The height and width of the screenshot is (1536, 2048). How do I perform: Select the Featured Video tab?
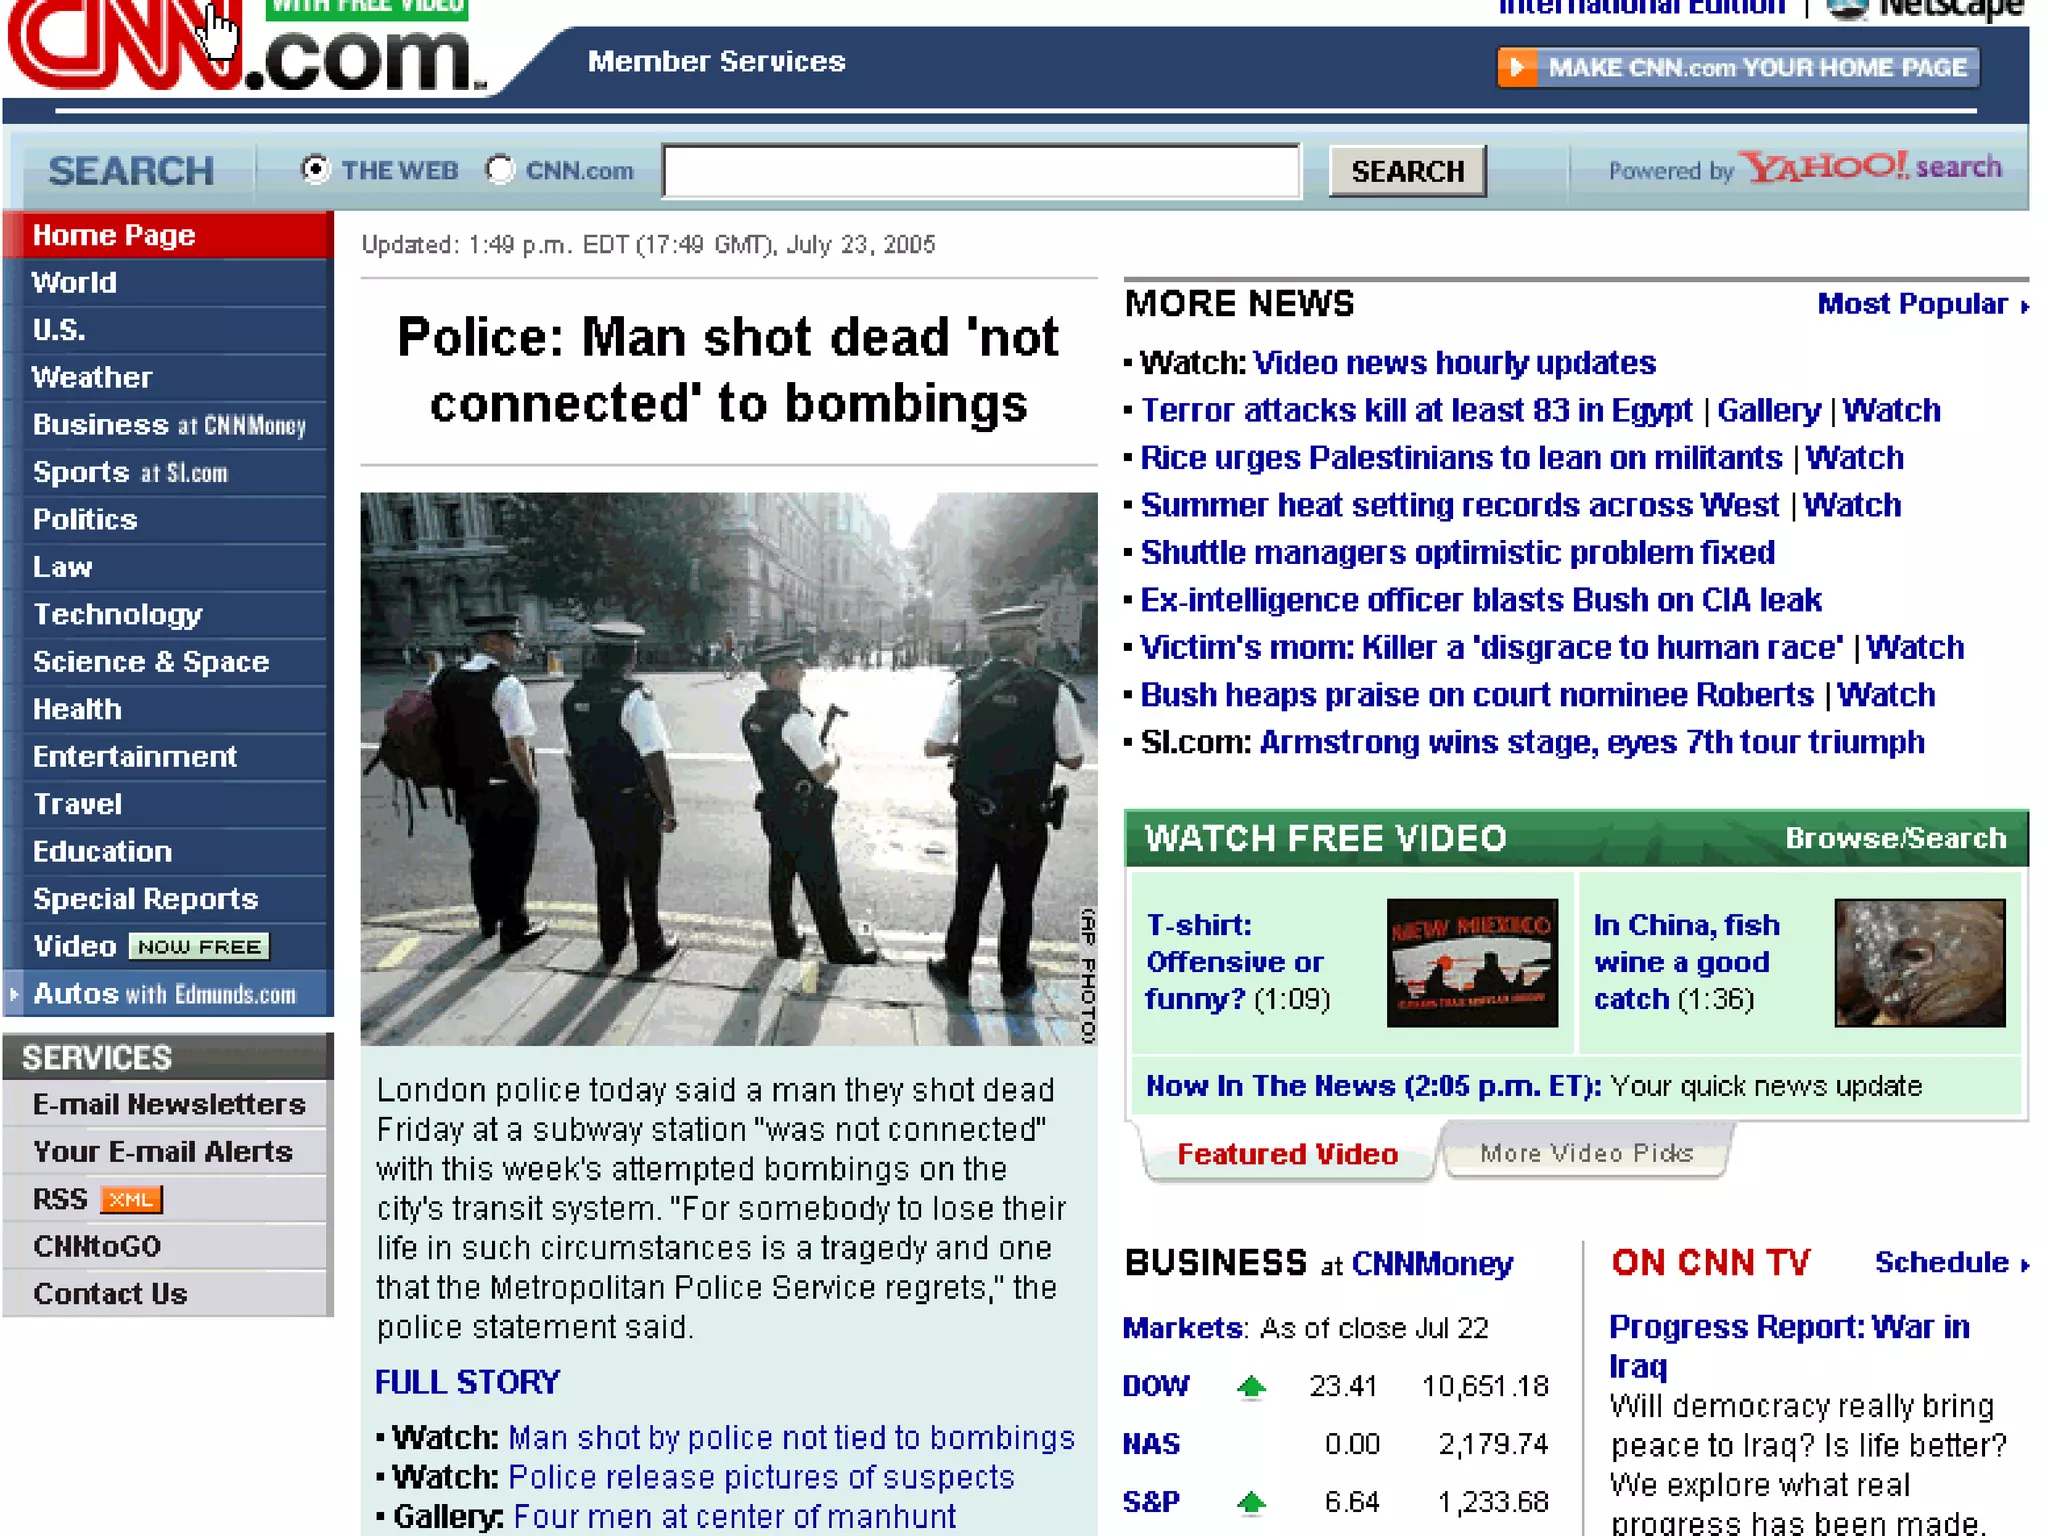tap(1287, 1155)
